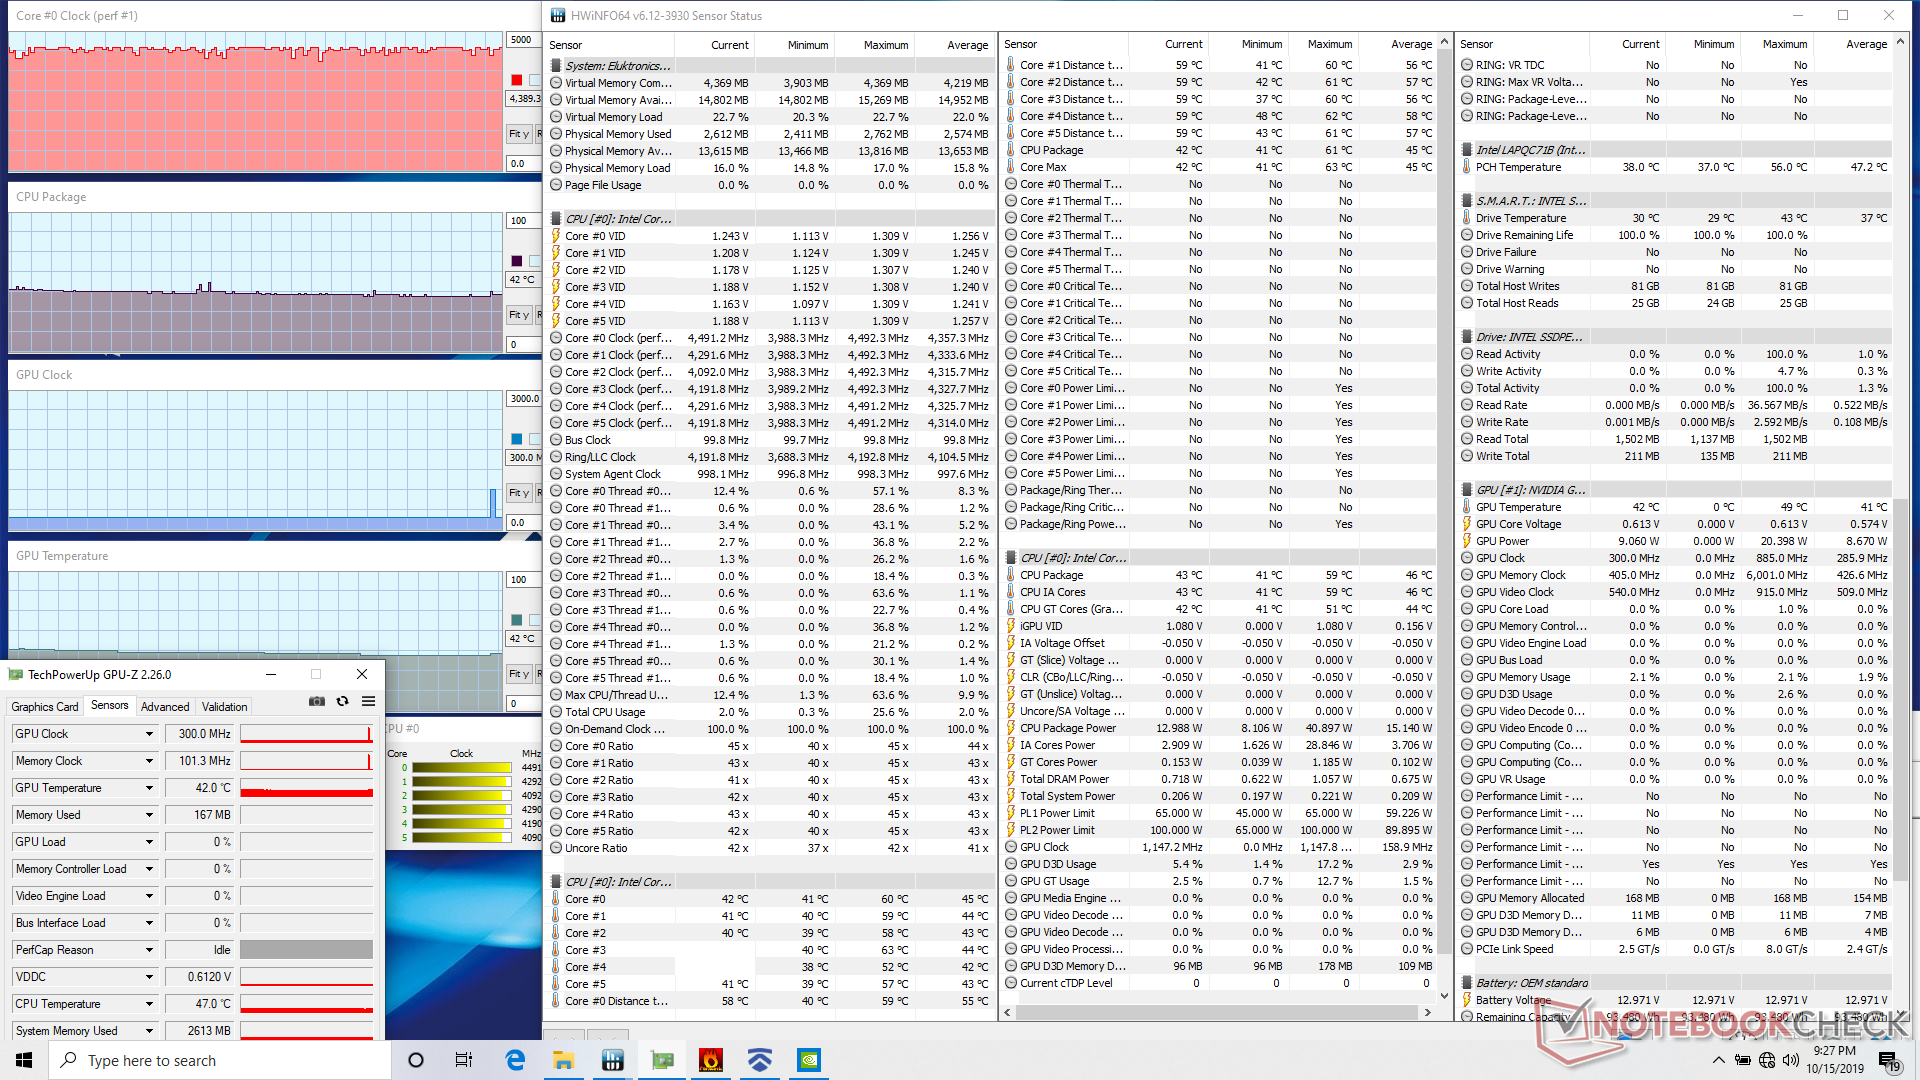
Task: Take a GPU-Z screenshot with camera icon
Action: (x=317, y=702)
